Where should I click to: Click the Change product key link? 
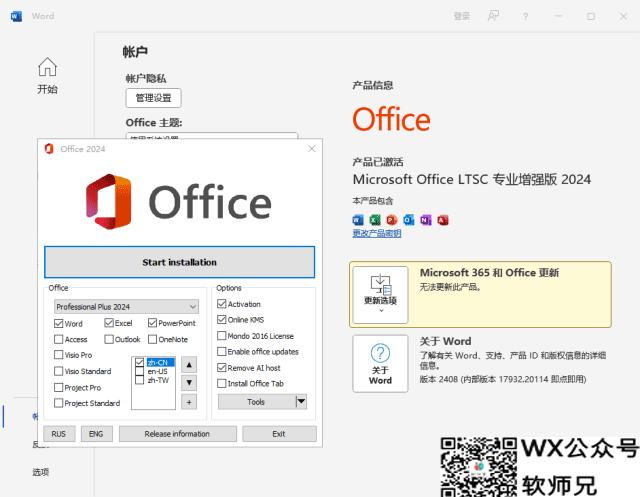tap(377, 233)
